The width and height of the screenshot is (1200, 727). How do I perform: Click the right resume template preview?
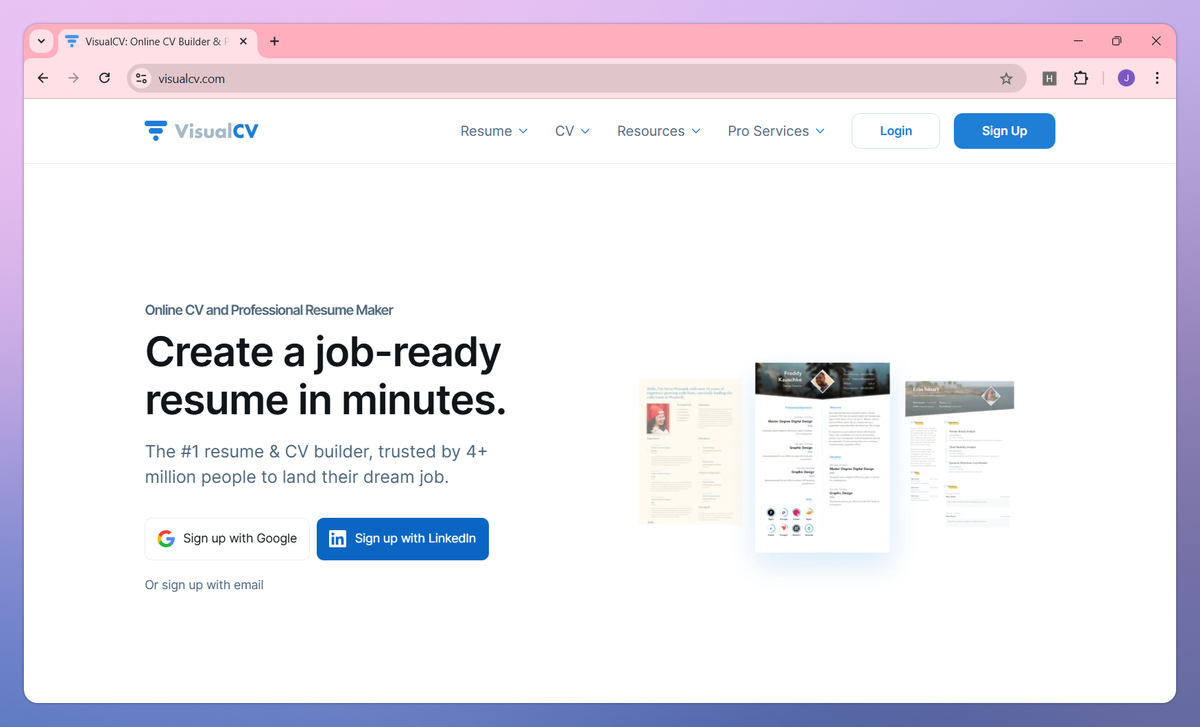coord(959,454)
